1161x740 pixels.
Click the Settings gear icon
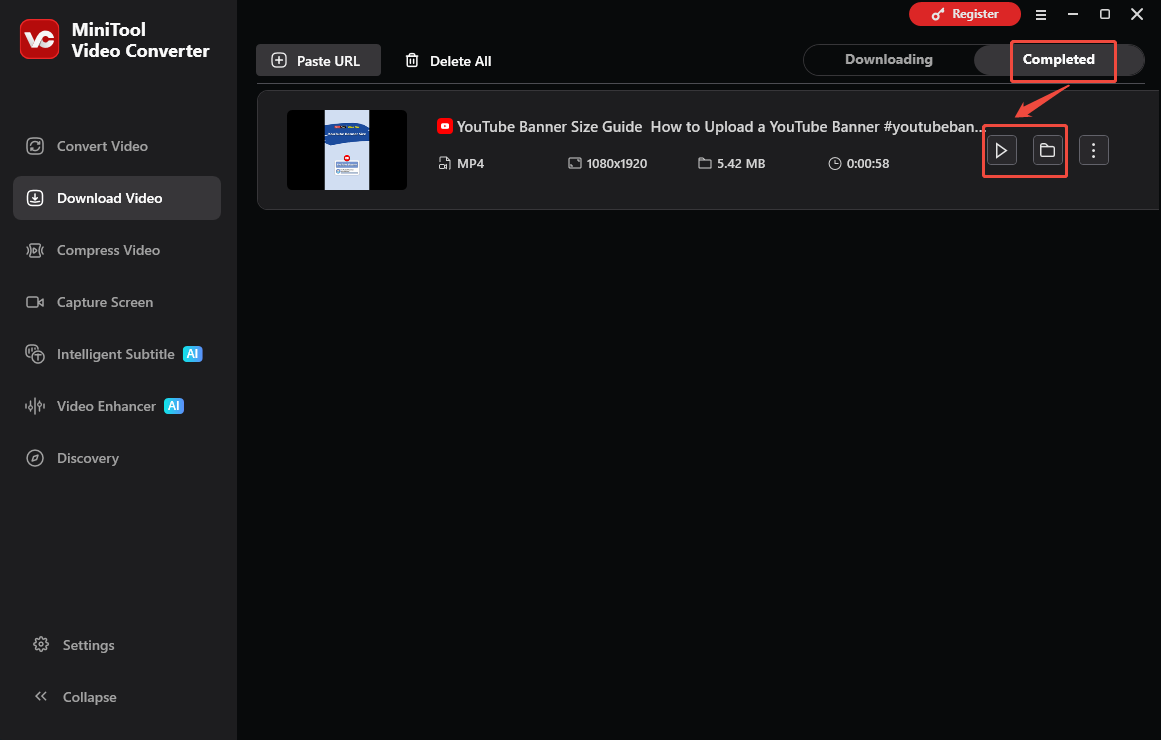click(41, 644)
